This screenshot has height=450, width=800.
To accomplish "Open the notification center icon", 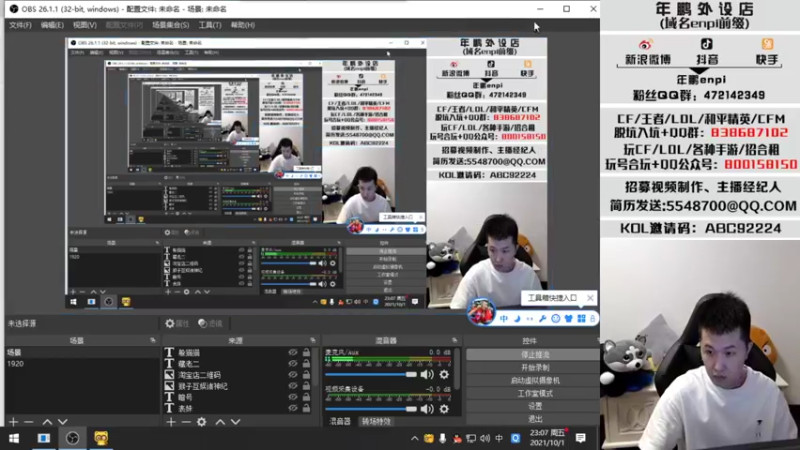I will (x=581, y=438).
